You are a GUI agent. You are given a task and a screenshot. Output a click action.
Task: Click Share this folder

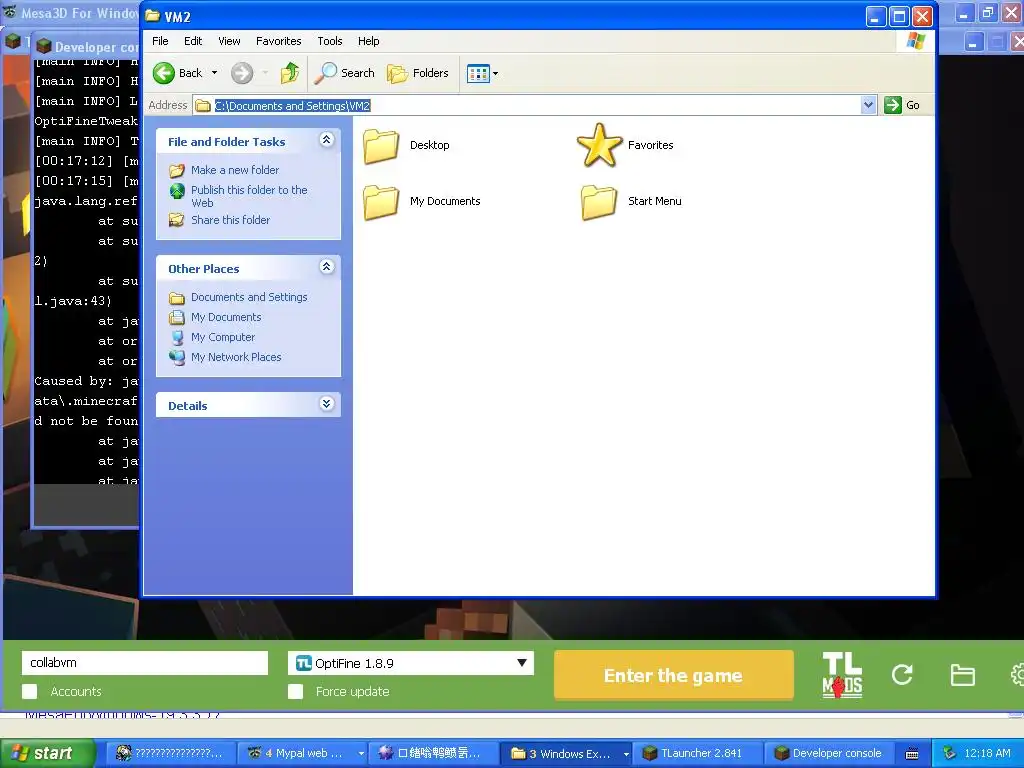pyautogui.click(x=230, y=220)
